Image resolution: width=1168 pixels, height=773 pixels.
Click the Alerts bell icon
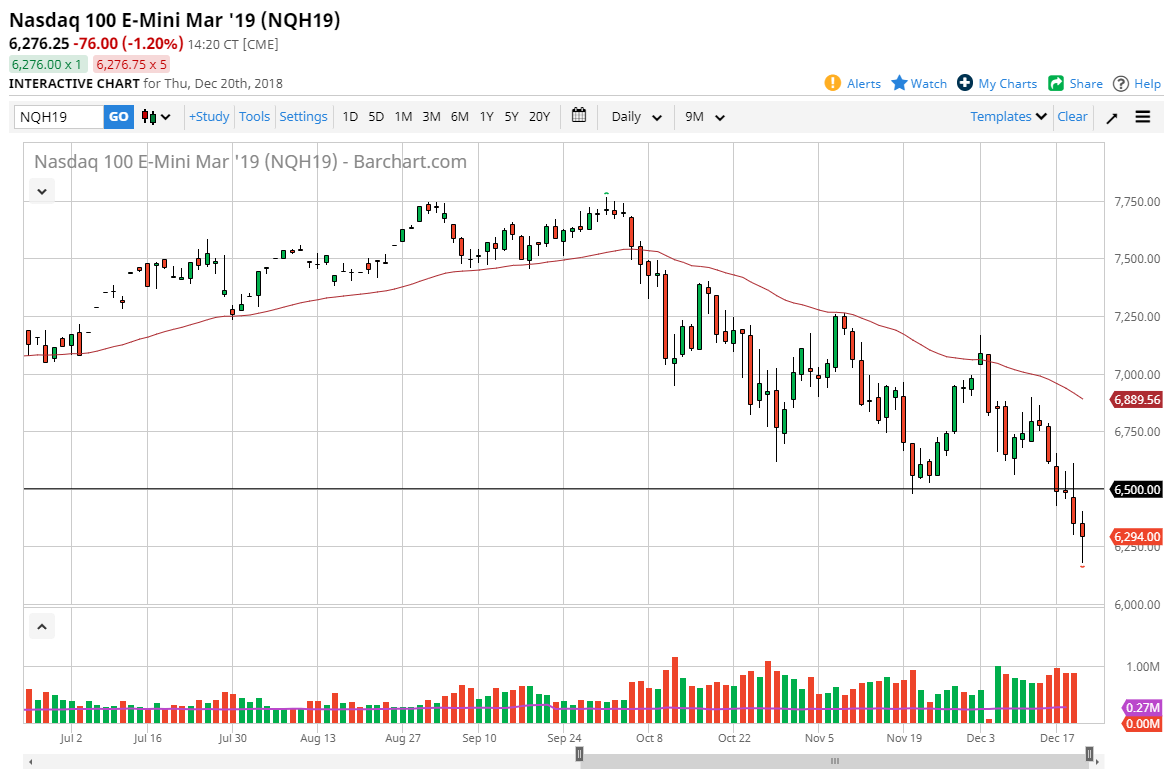pyautogui.click(x=831, y=83)
